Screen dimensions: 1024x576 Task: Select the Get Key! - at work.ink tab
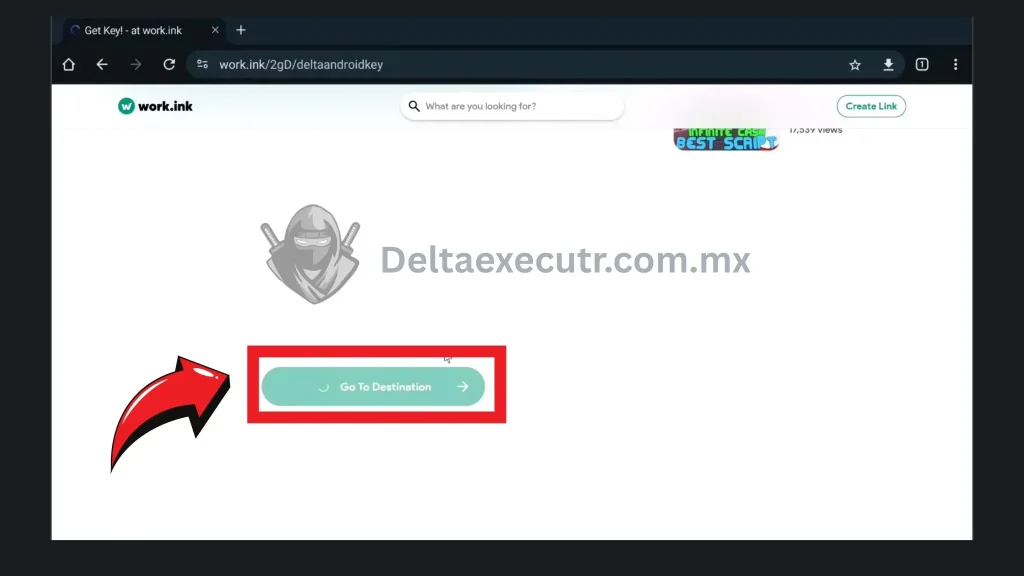pos(144,31)
